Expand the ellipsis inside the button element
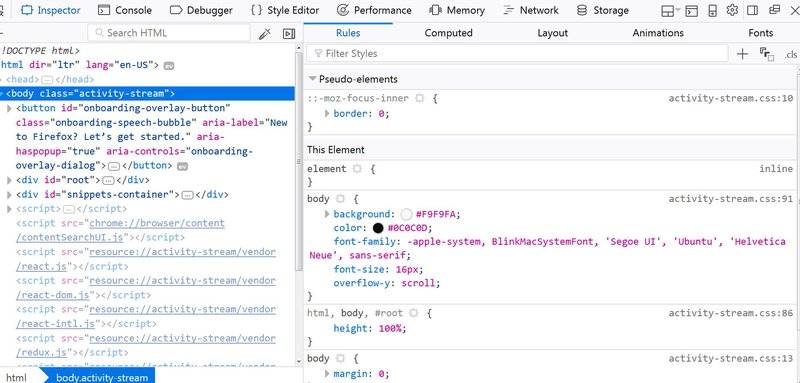Screen dimensions: 800x383 pos(114,166)
